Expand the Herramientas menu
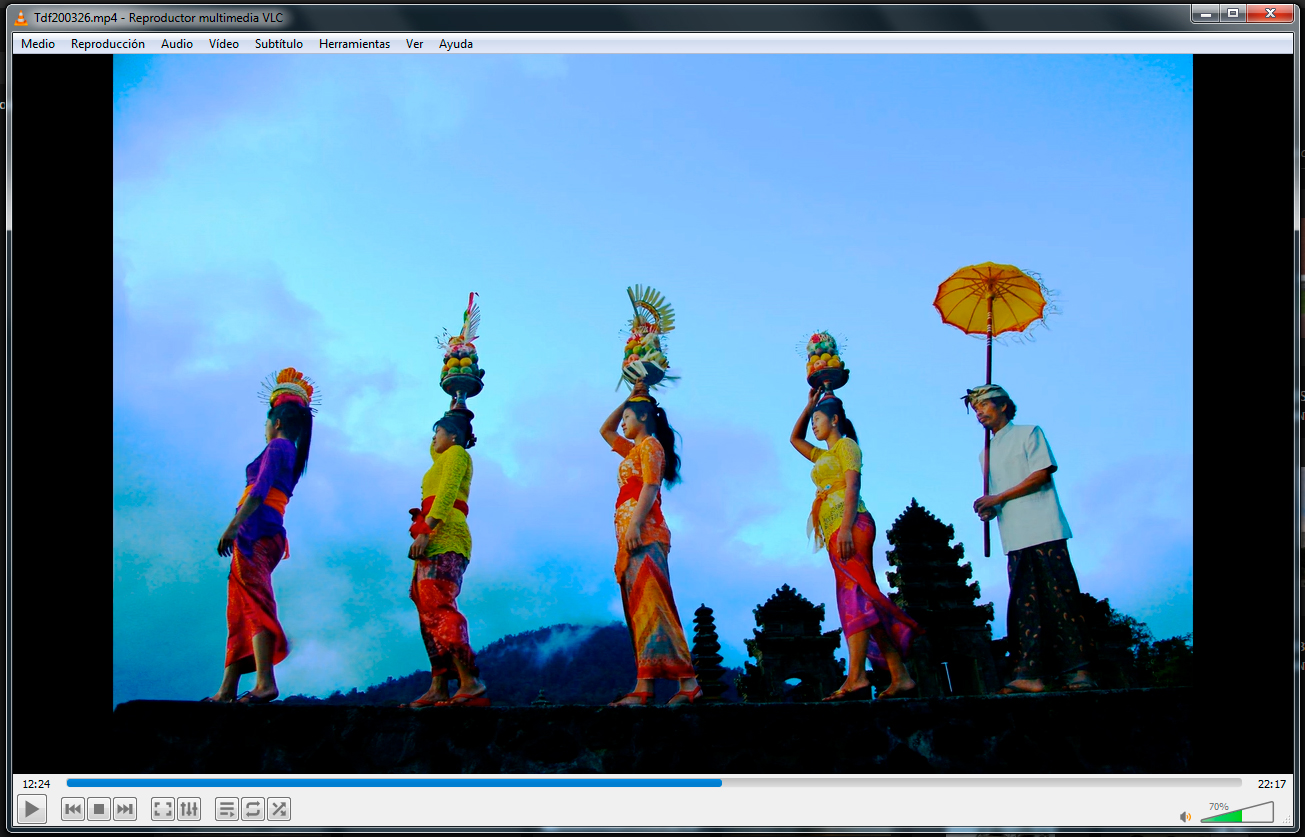 click(354, 44)
